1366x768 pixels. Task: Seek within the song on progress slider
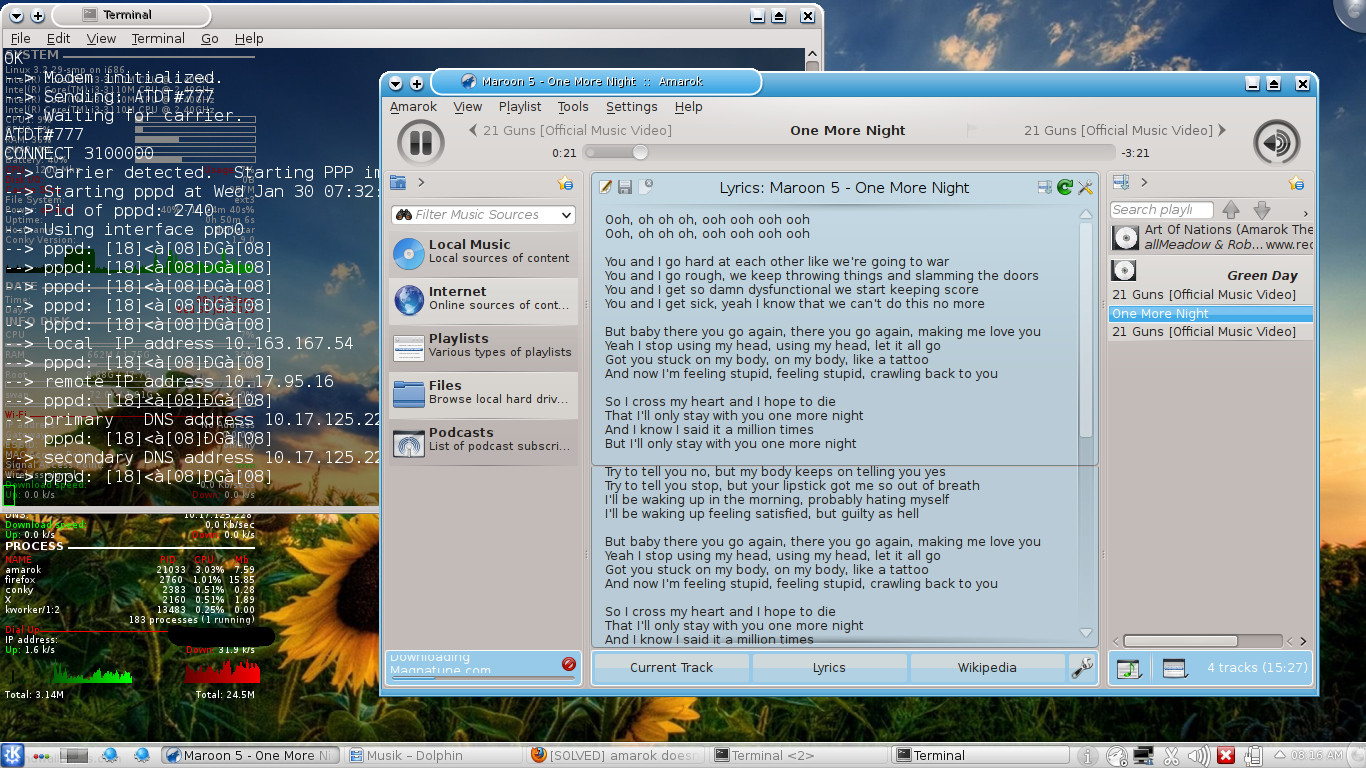click(x=849, y=152)
